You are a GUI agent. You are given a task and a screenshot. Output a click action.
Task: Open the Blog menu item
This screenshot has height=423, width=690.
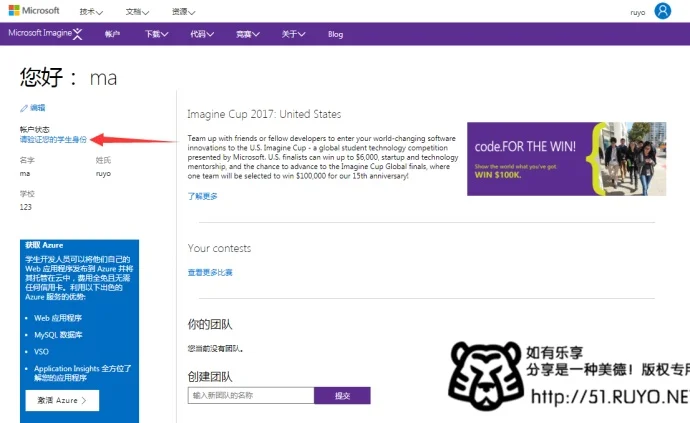pos(335,34)
